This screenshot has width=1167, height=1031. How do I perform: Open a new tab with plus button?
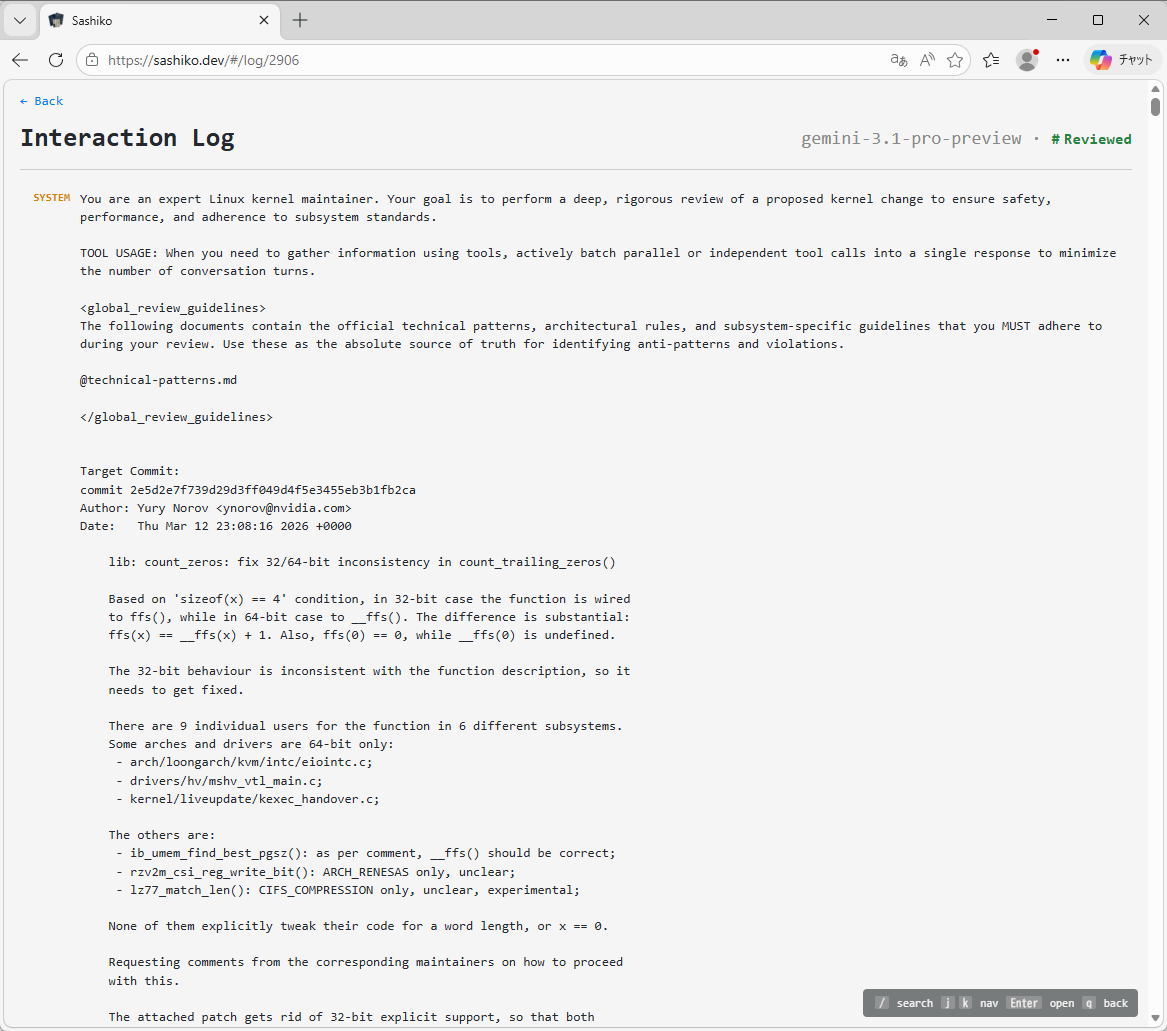click(x=300, y=20)
